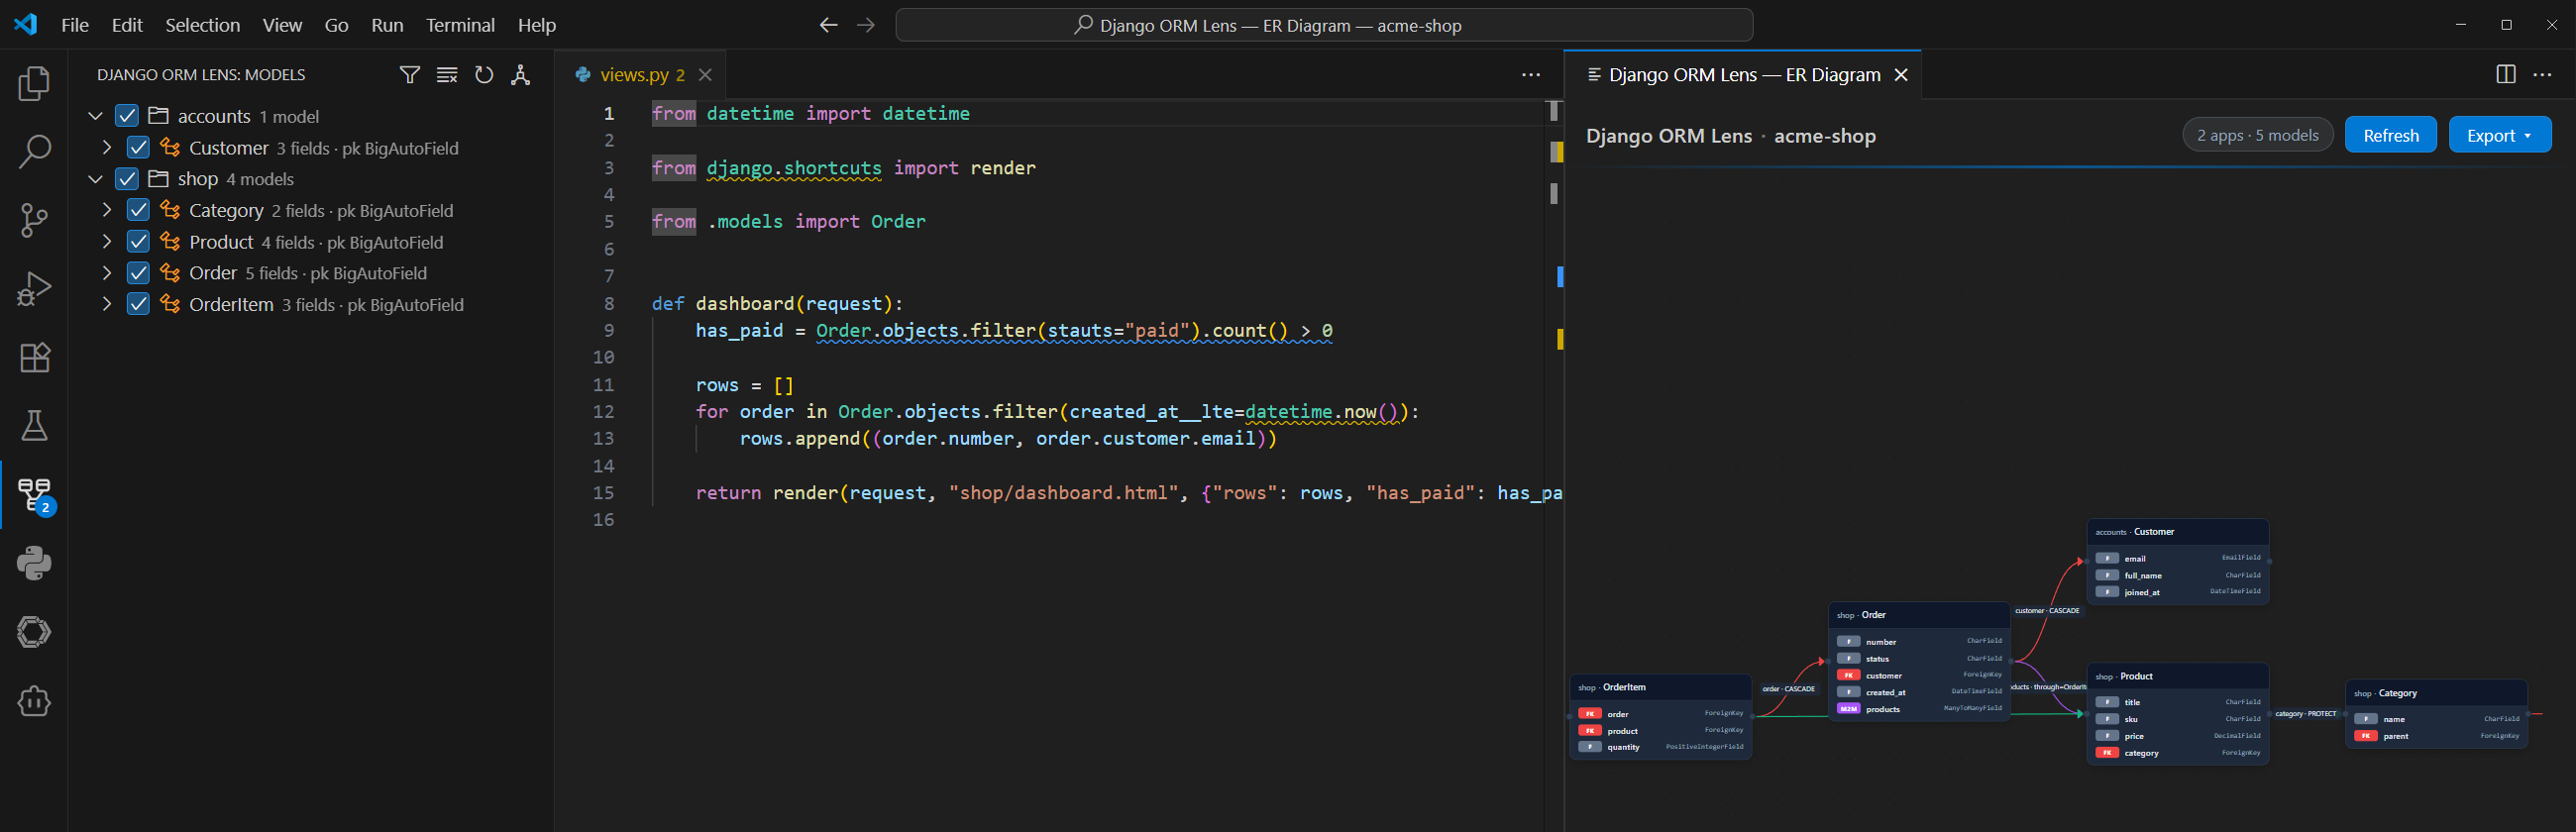Refresh the models list with circular arrow

coord(484,75)
